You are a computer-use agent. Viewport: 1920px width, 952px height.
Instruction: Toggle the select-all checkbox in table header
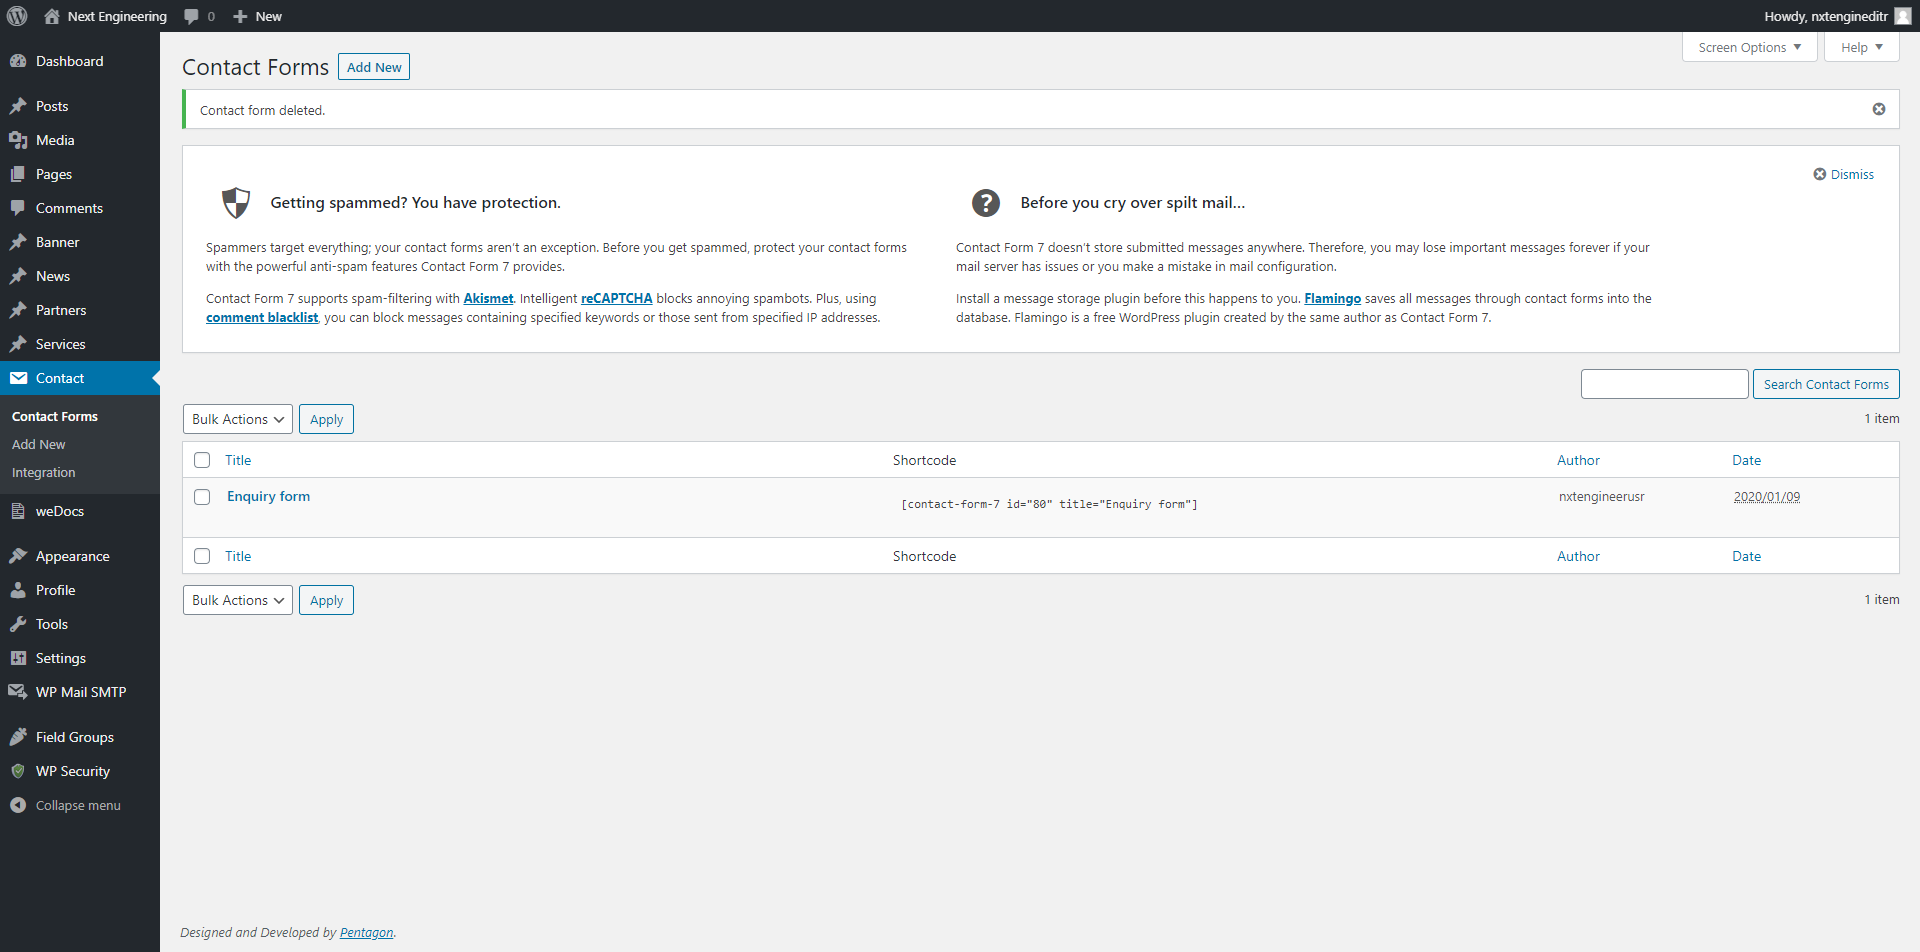tap(202, 460)
